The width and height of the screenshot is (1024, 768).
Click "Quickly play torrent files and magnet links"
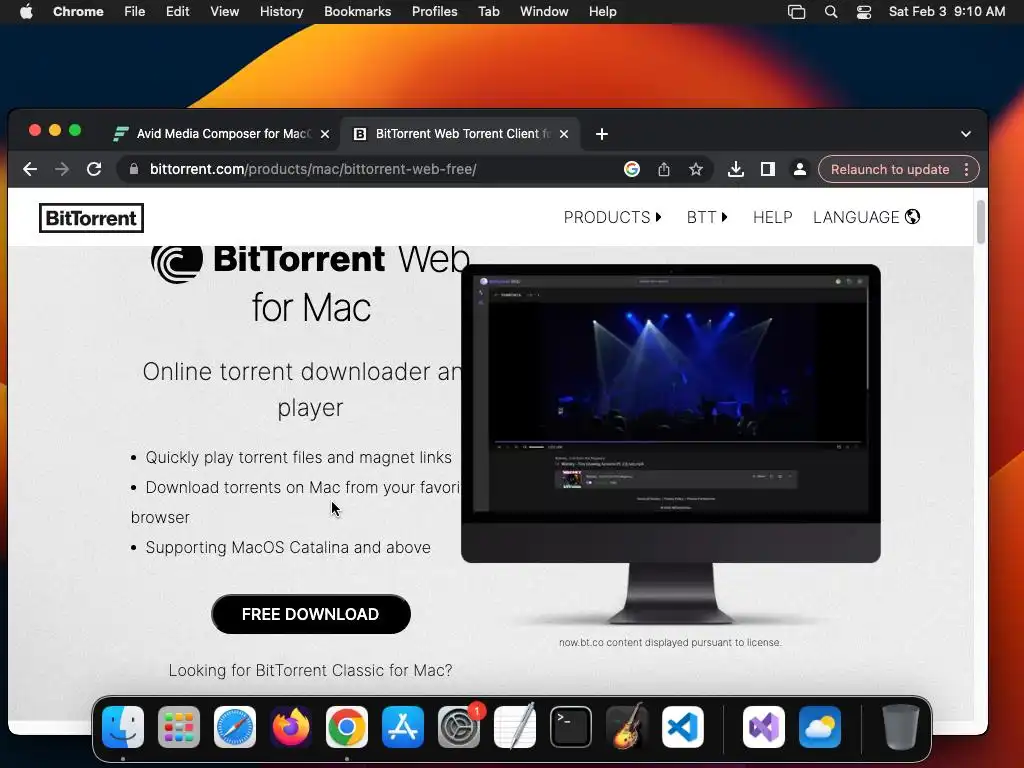298,457
